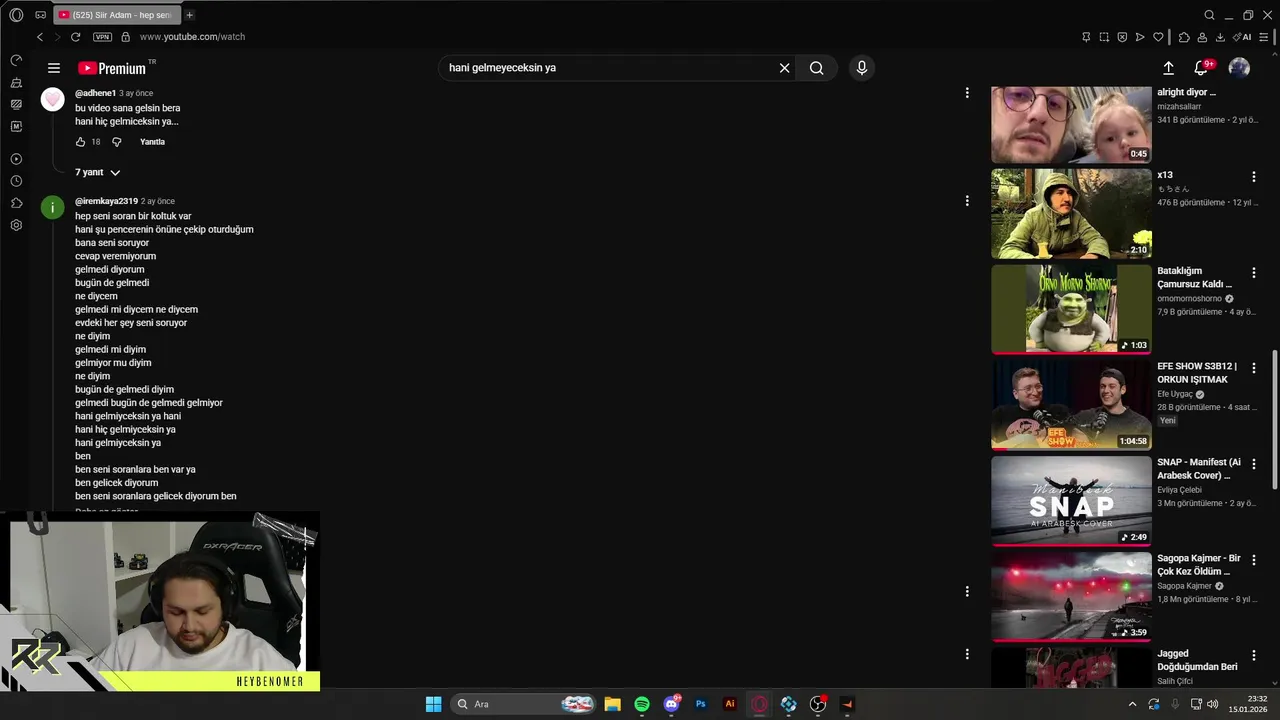Open Windows Start menu
This screenshot has width=1280, height=720.
coord(433,704)
